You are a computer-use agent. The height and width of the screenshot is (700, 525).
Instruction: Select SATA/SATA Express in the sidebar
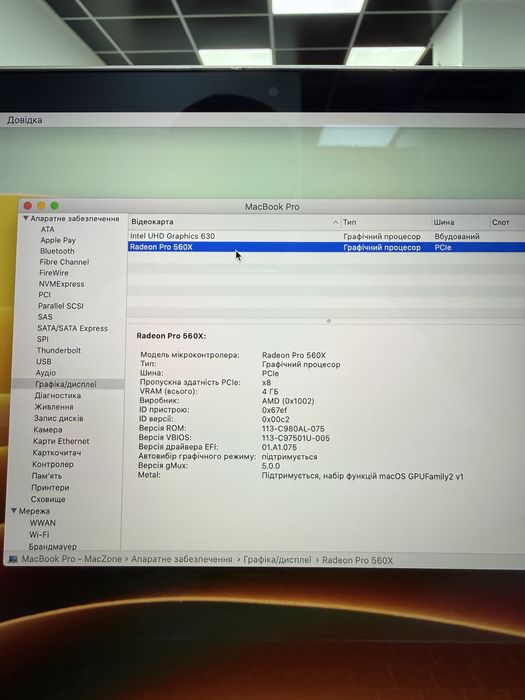click(72, 328)
